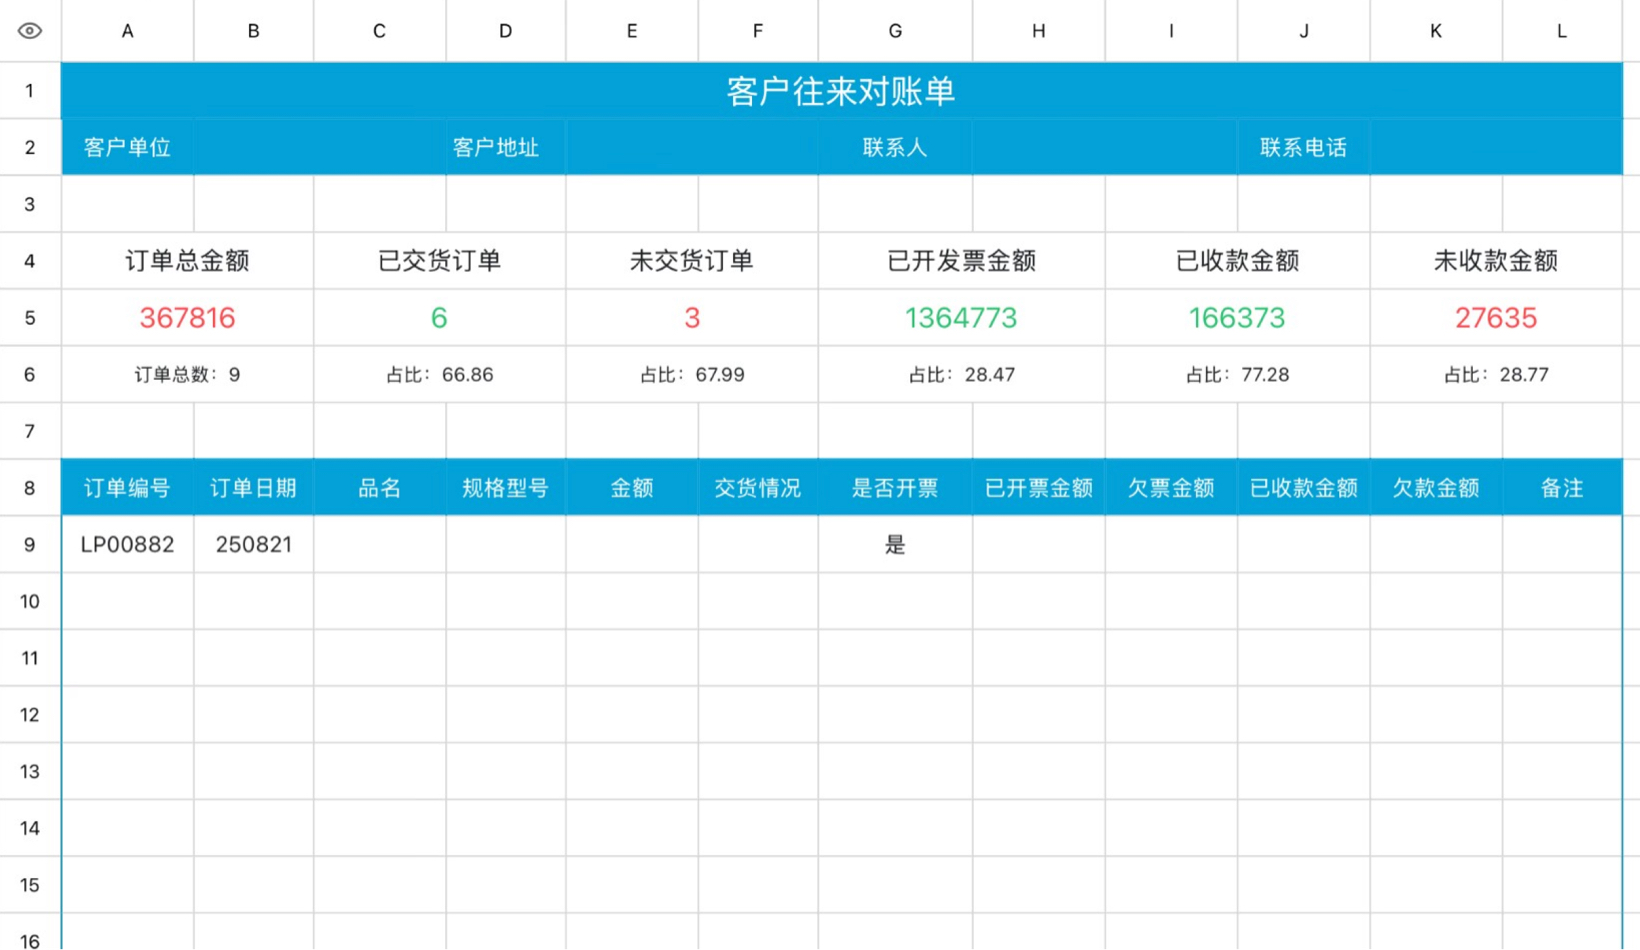Select column H header
Image resolution: width=1640 pixels, height=950 pixels.
(x=1039, y=31)
